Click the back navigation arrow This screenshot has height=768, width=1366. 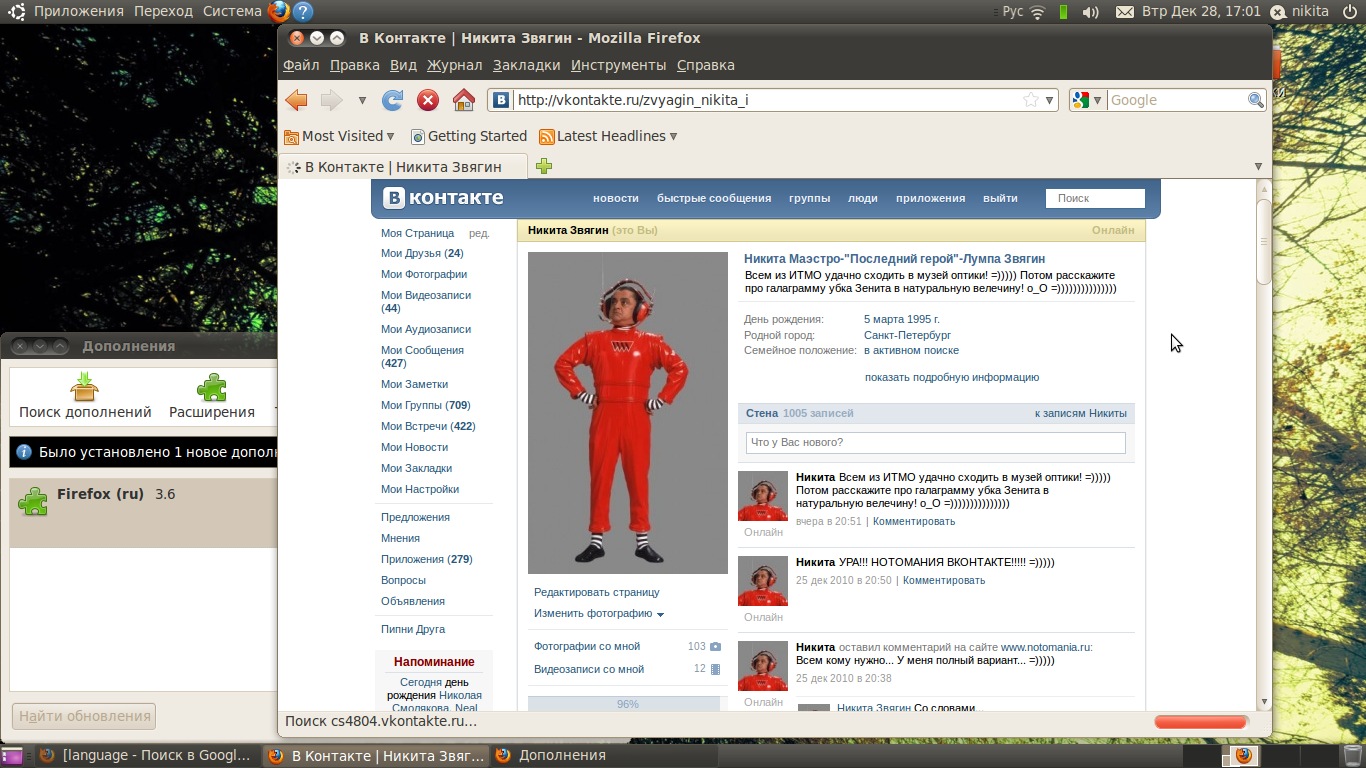[296, 100]
